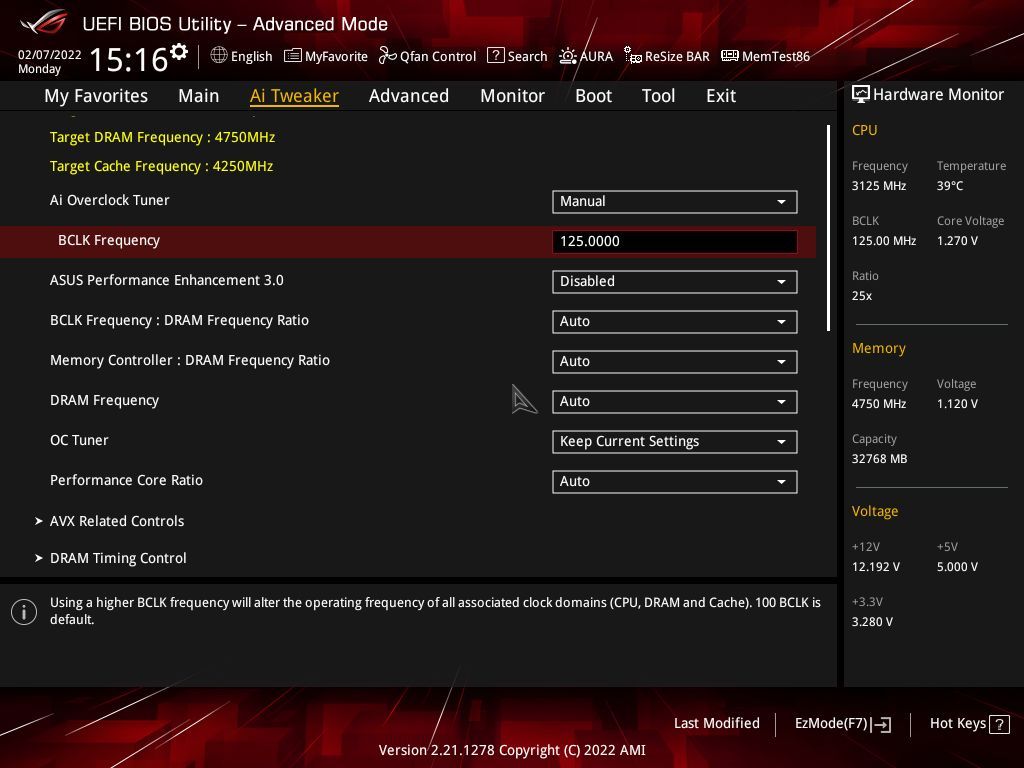Switch to the Main tab
Screen dimensions: 1024x768
[x=199, y=96]
